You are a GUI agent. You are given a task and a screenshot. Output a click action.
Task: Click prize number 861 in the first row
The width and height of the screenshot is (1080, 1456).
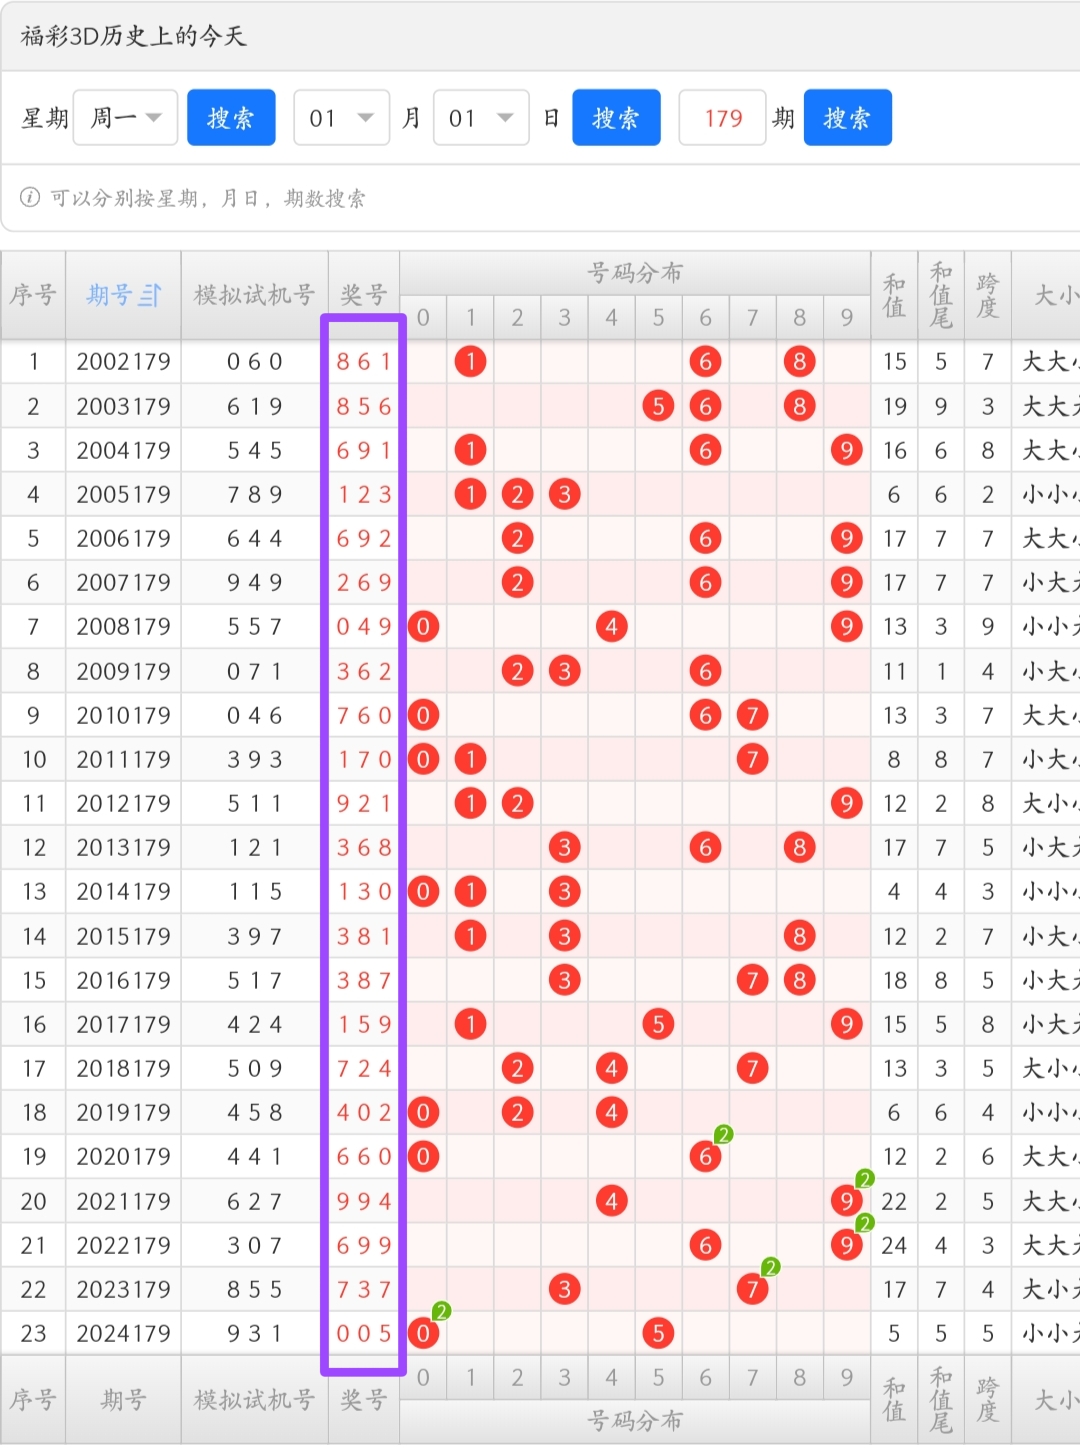click(x=363, y=362)
